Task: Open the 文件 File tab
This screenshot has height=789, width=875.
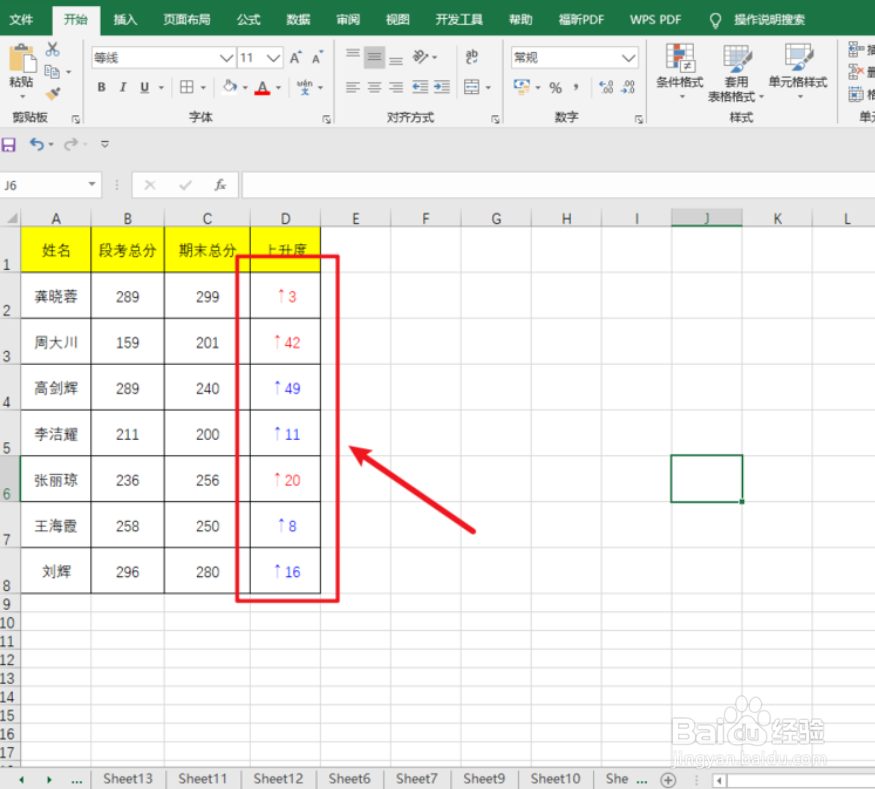Action: (21, 20)
